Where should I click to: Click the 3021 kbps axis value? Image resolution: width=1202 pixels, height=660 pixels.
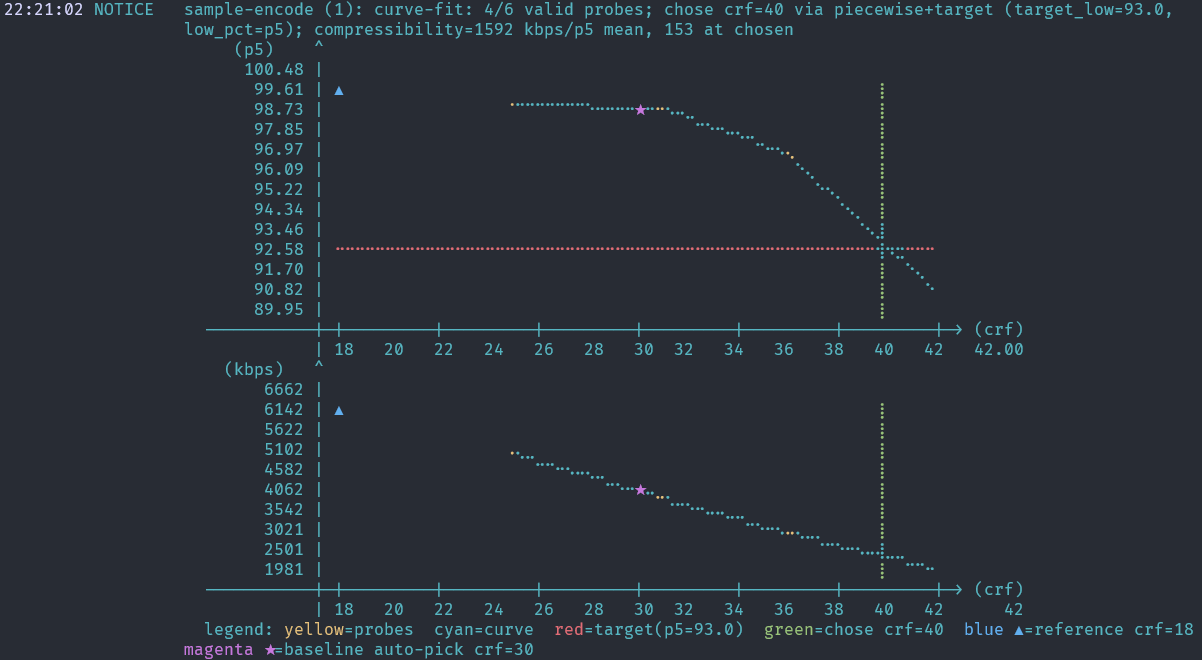[x=284, y=530]
